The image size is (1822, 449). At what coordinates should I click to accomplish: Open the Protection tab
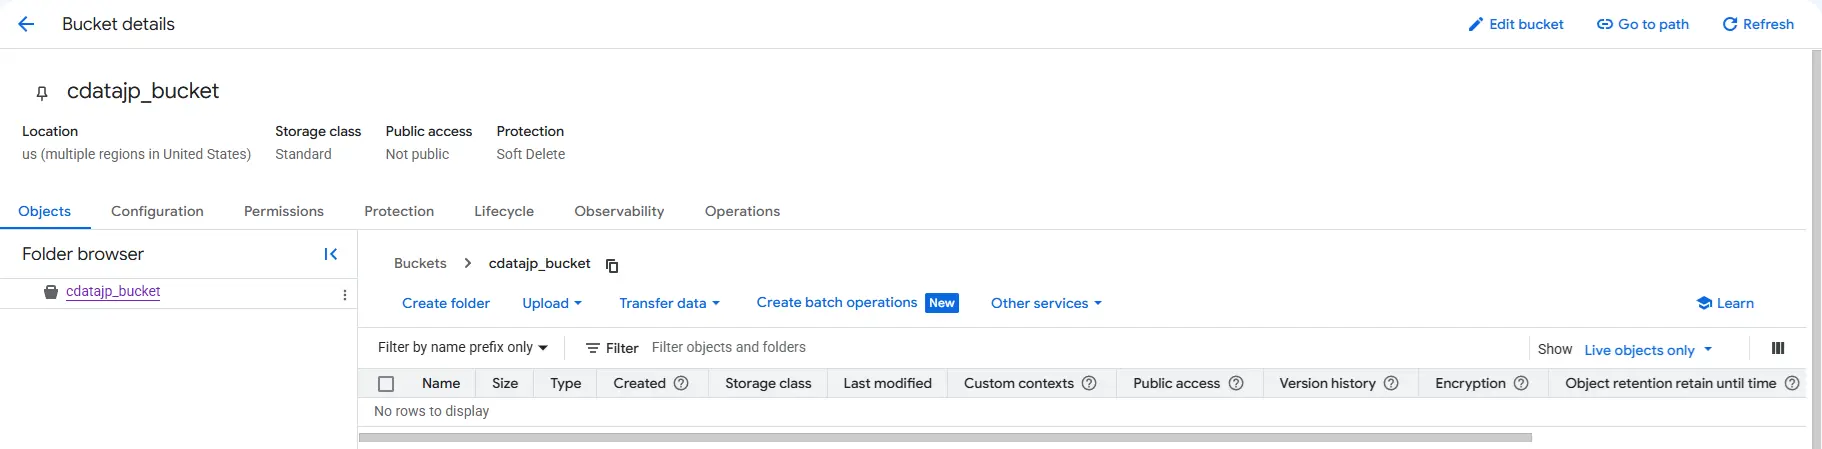pyautogui.click(x=399, y=211)
